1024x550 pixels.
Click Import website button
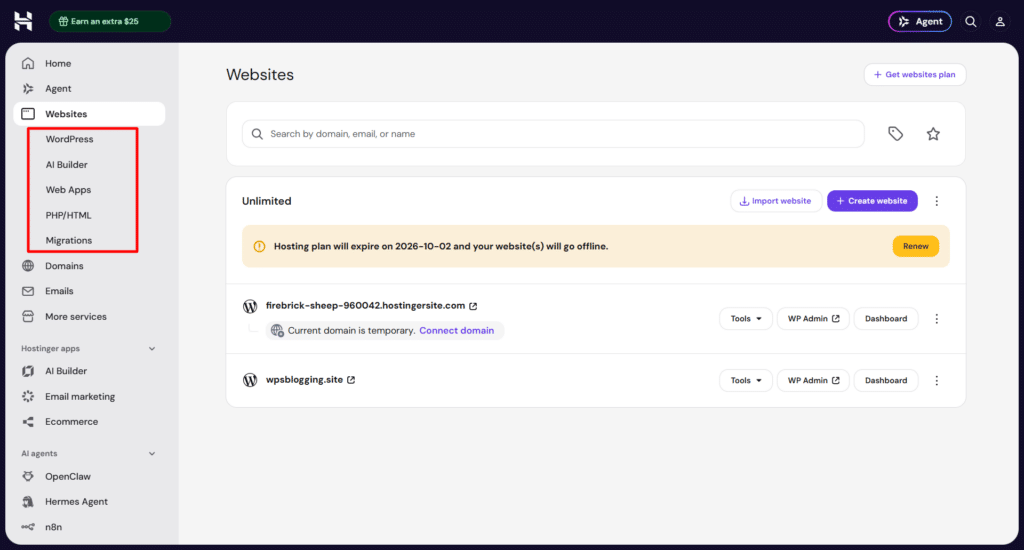[x=776, y=201]
